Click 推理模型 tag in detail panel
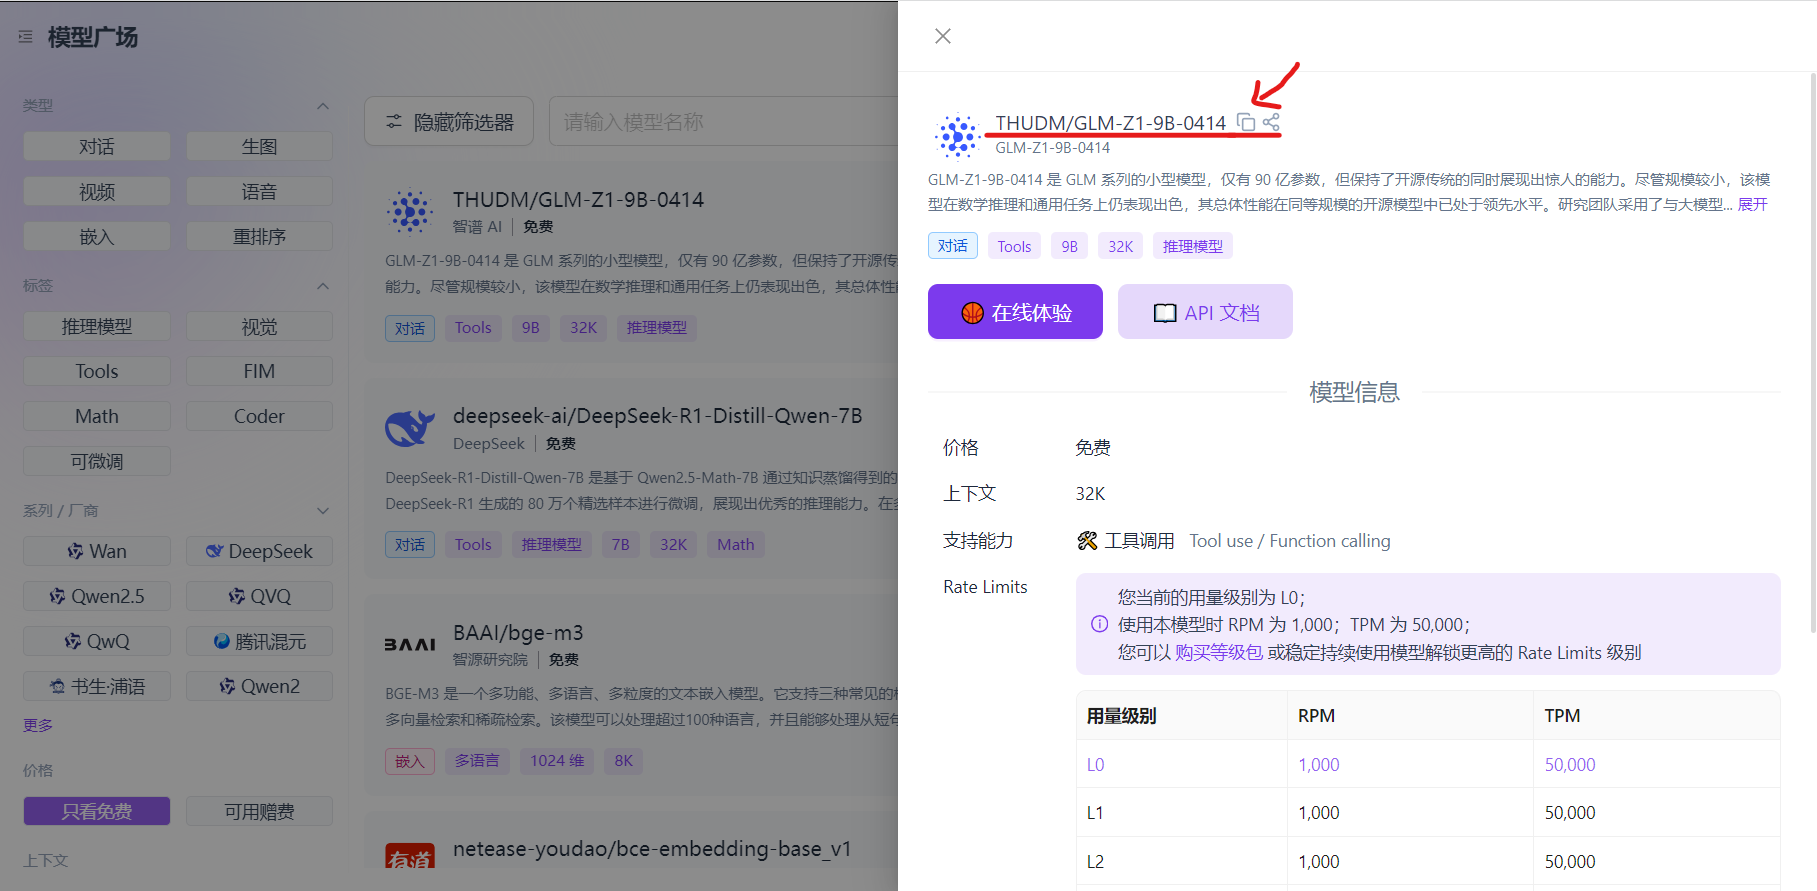1817x891 pixels. click(x=1192, y=246)
